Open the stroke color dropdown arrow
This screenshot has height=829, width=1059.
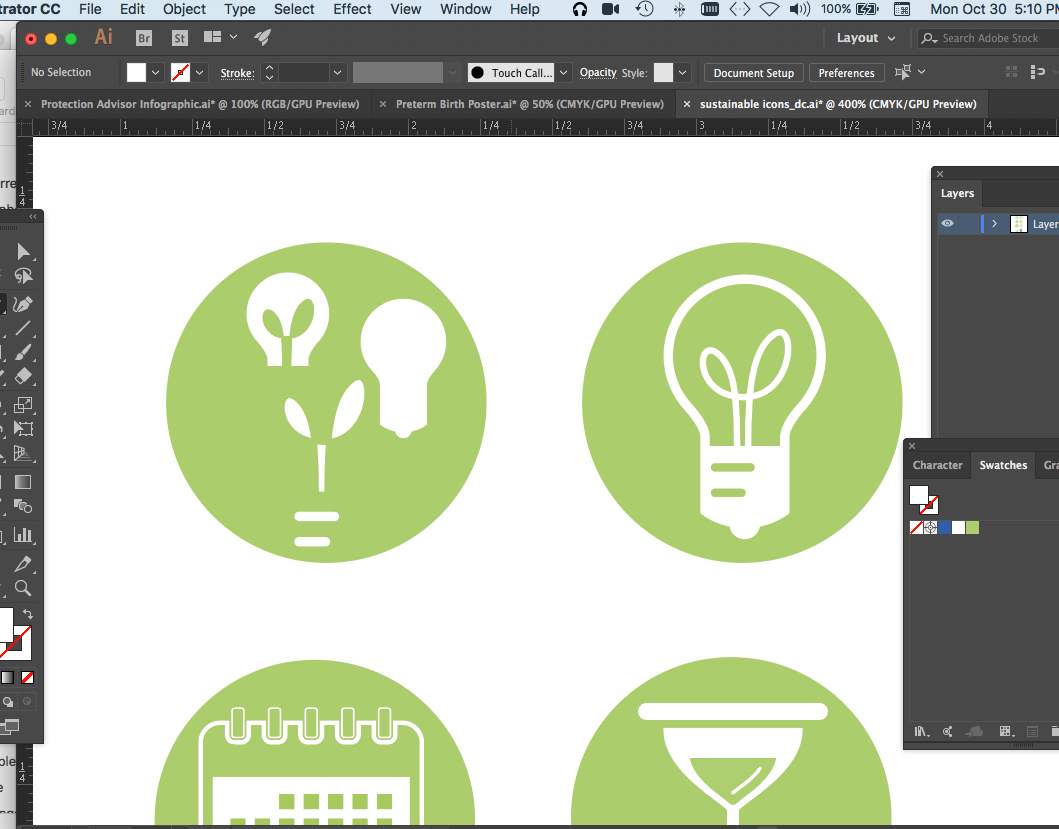point(199,72)
